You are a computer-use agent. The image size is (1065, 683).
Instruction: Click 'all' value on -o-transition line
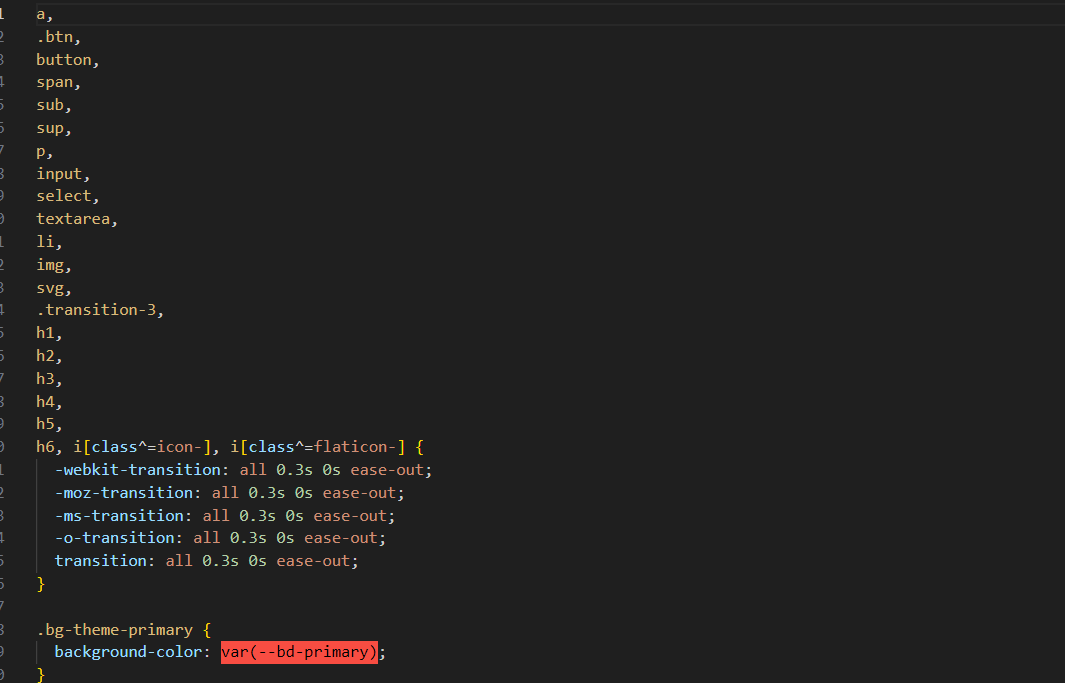(x=207, y=538)
